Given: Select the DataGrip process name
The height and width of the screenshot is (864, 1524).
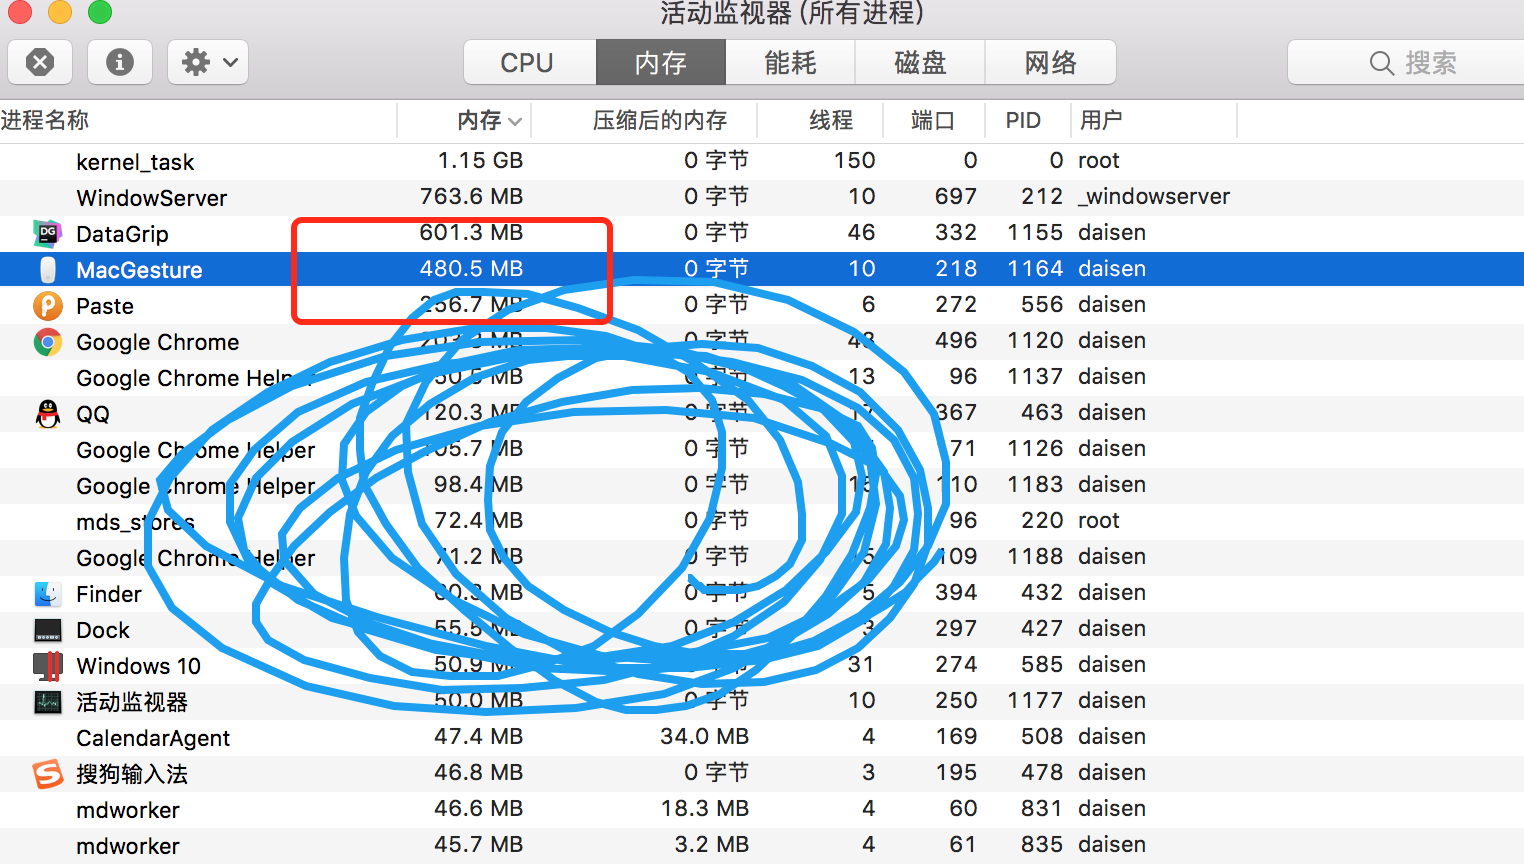Looking at the screenshot, I should (x=122, y=234).
